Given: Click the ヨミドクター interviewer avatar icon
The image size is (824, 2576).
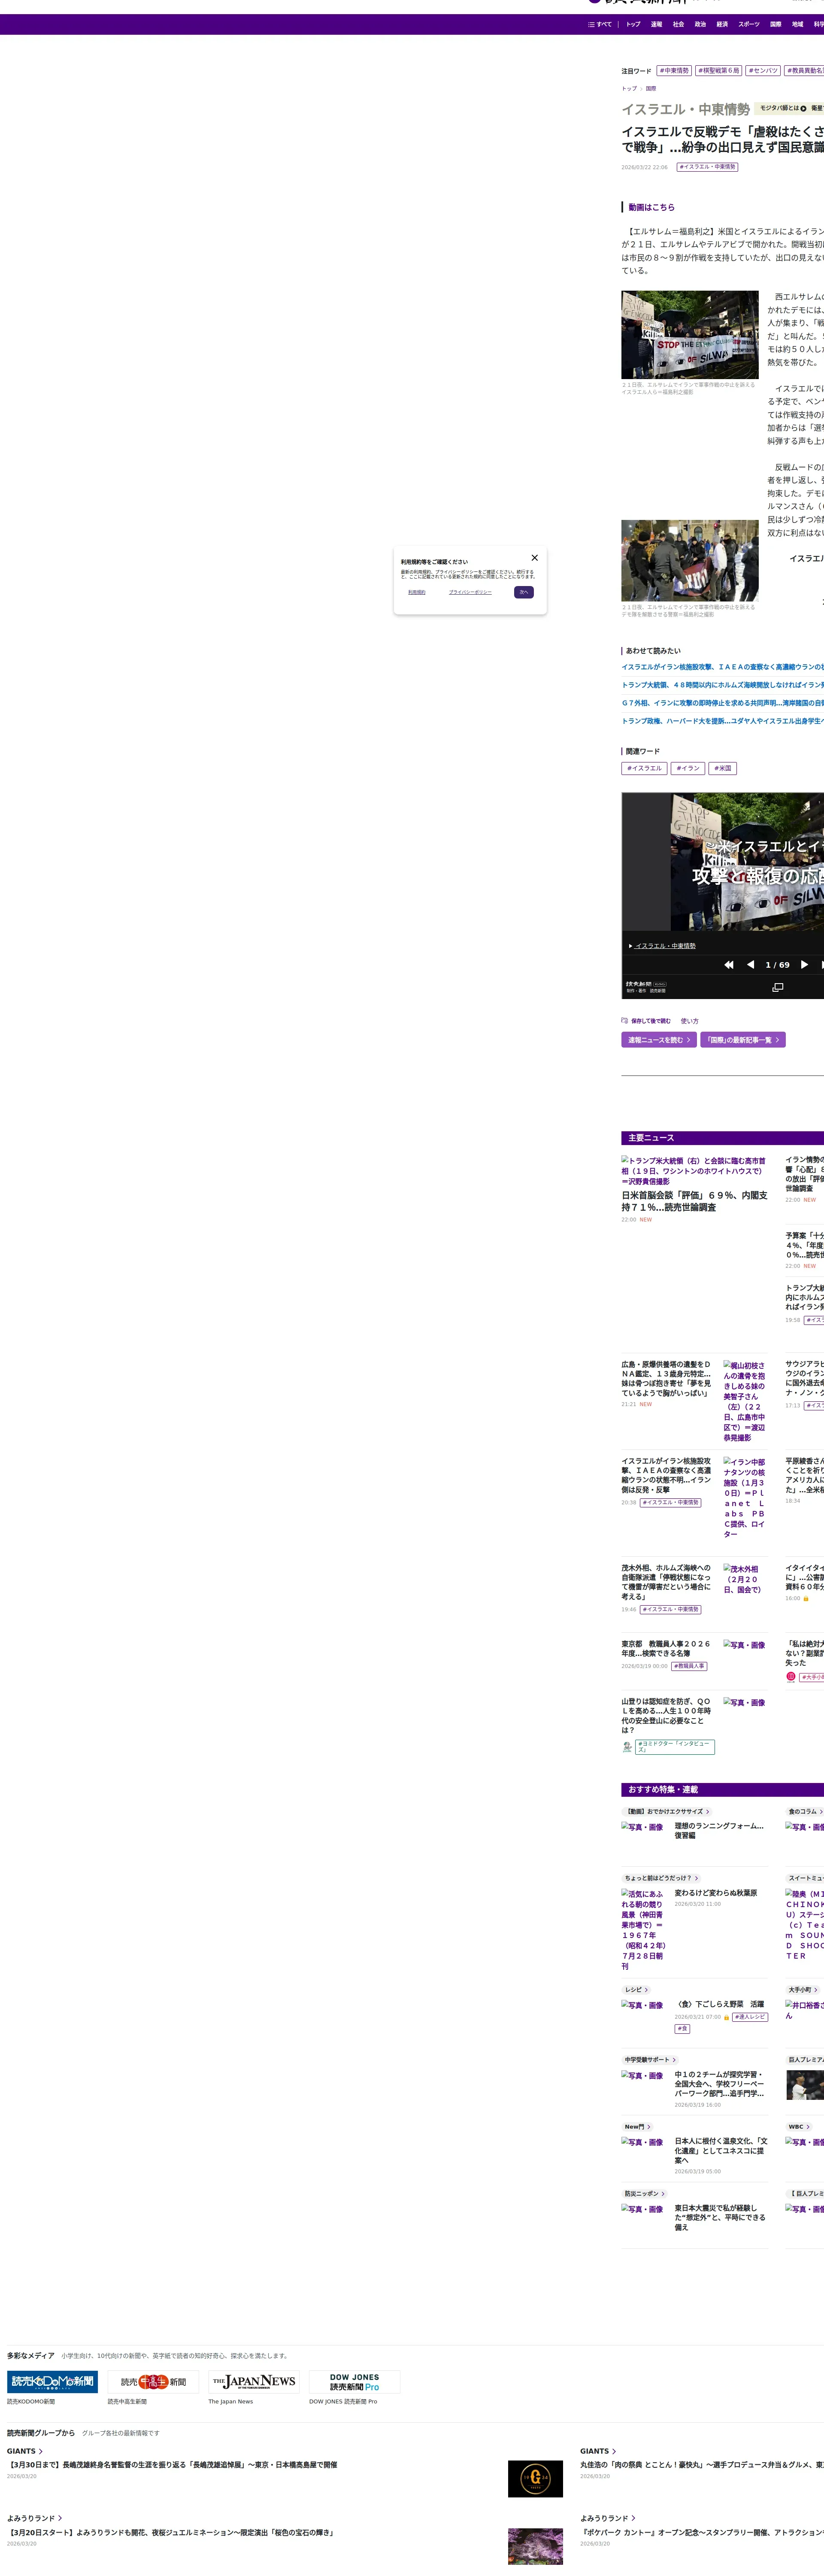Looking at the screenshot, I should pyautogui.click(x=627, y=1747).
